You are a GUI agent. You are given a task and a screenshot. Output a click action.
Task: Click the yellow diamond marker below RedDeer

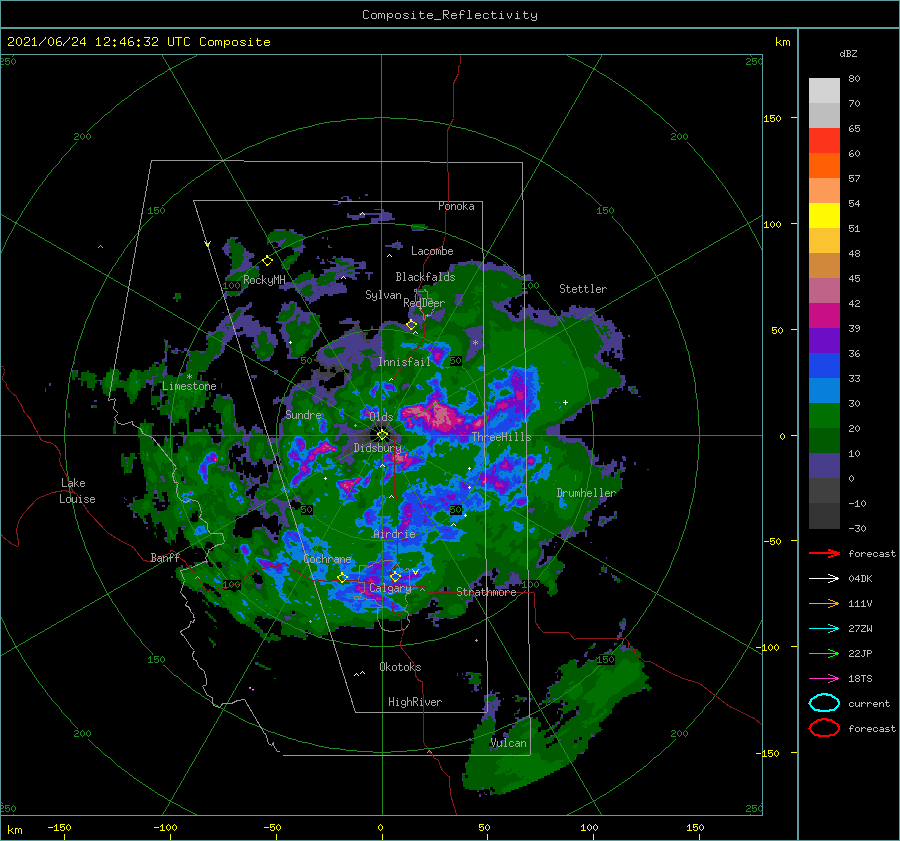point(411,325)
